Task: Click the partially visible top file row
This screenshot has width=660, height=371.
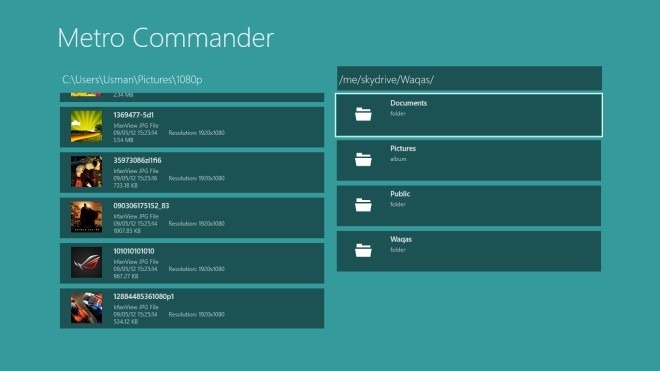Action: (192, 97)
